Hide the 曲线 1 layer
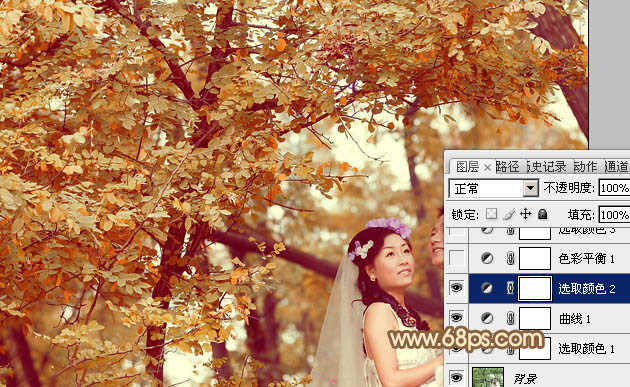 click(456, 318)
